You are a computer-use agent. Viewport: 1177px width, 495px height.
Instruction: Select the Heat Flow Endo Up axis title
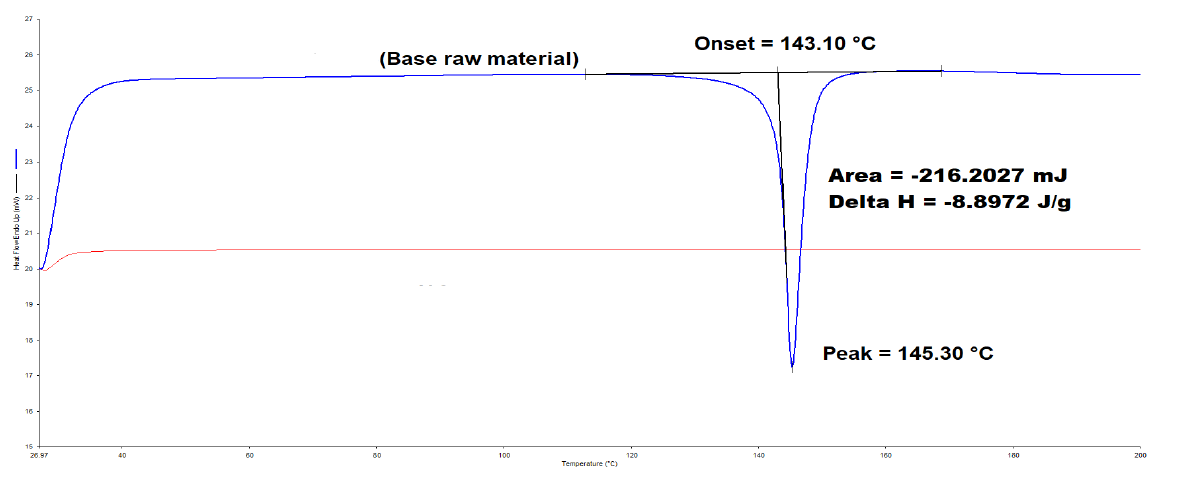16,235
